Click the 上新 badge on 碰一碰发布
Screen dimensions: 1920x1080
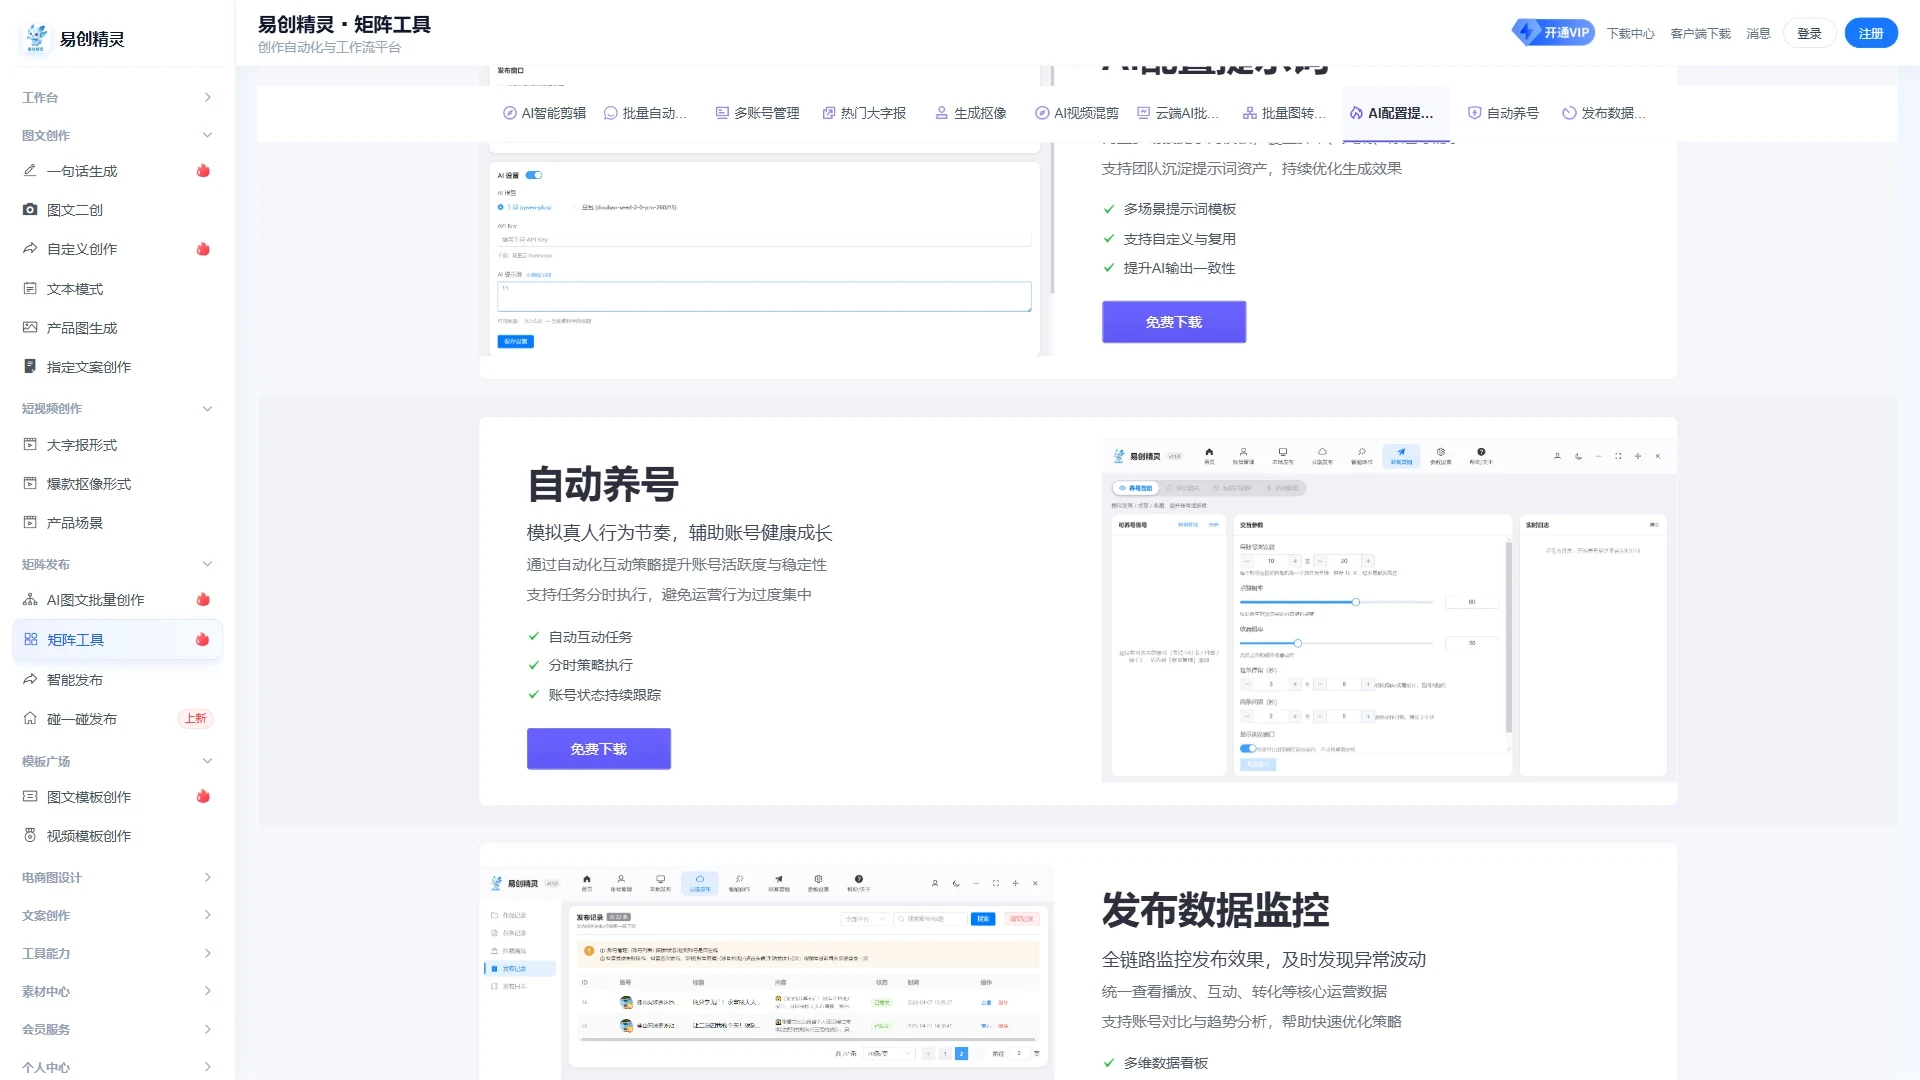pos(195,719)
